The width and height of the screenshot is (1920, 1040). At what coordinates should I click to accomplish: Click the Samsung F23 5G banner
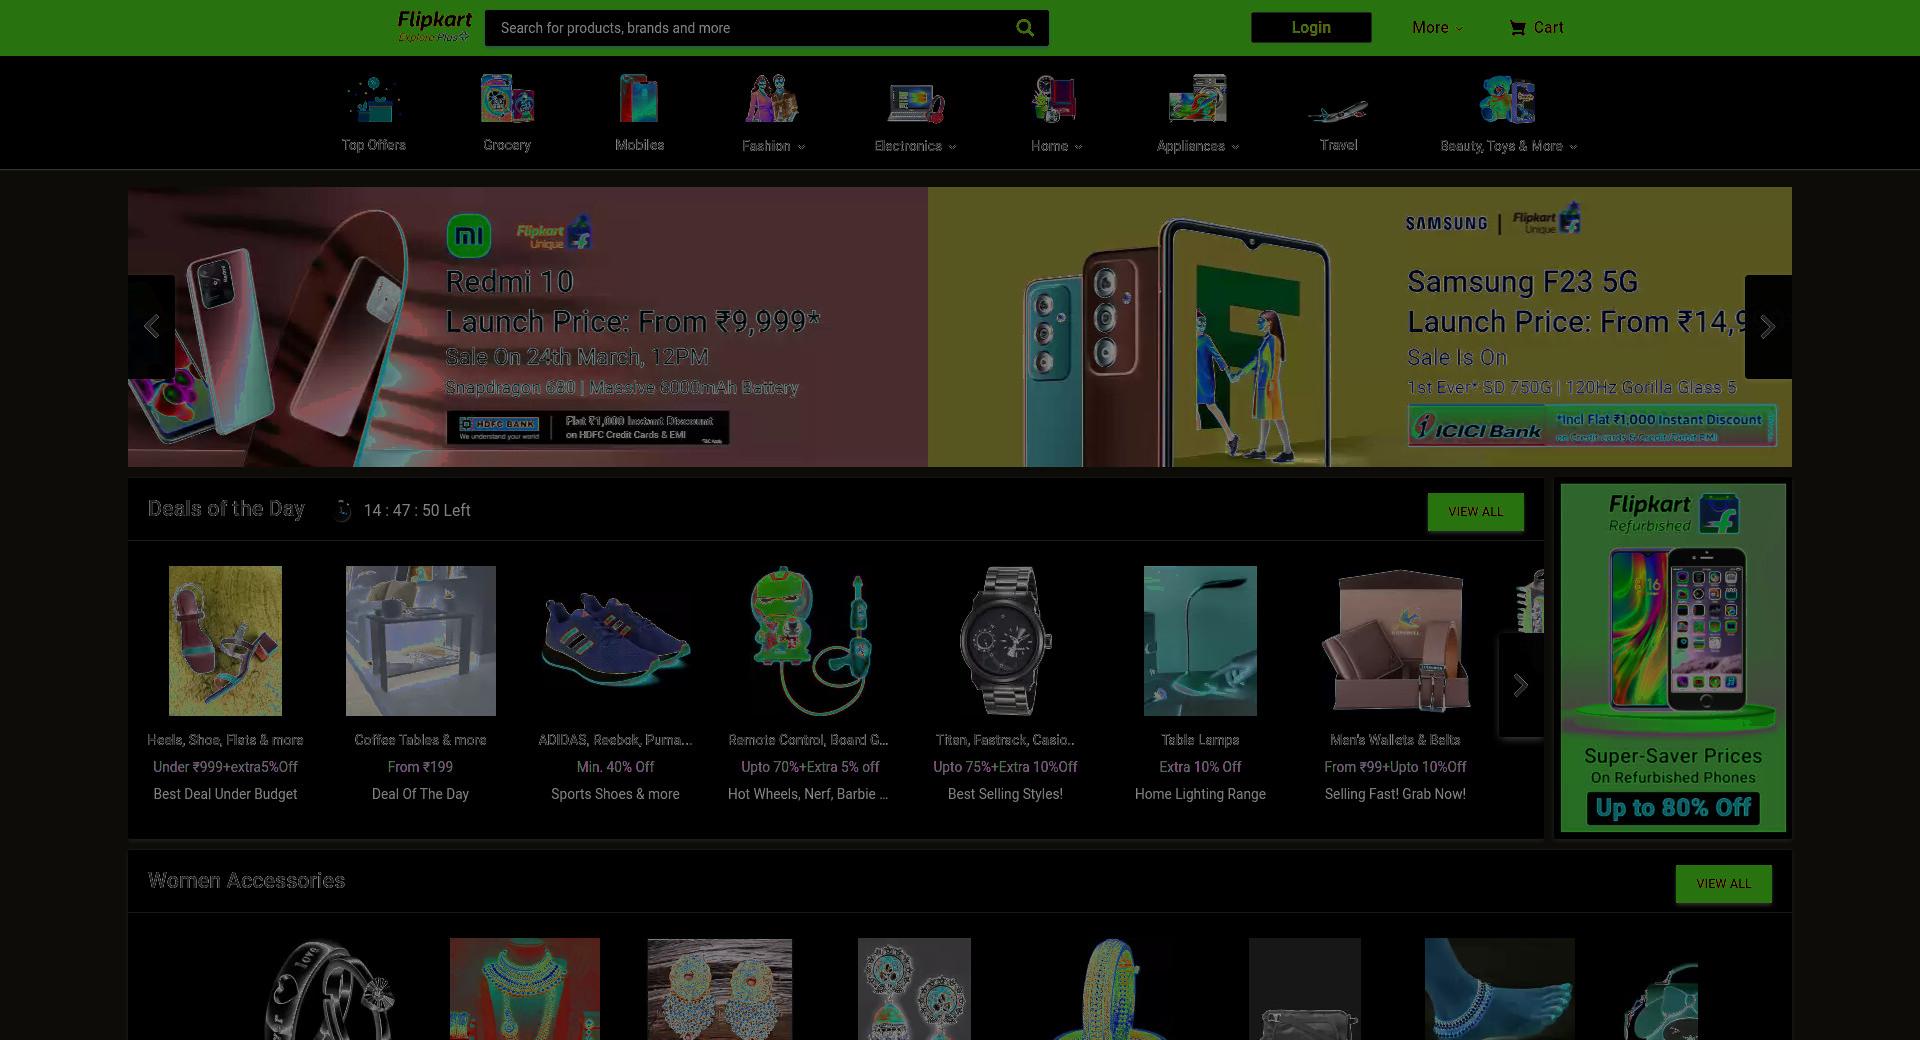1360,327
